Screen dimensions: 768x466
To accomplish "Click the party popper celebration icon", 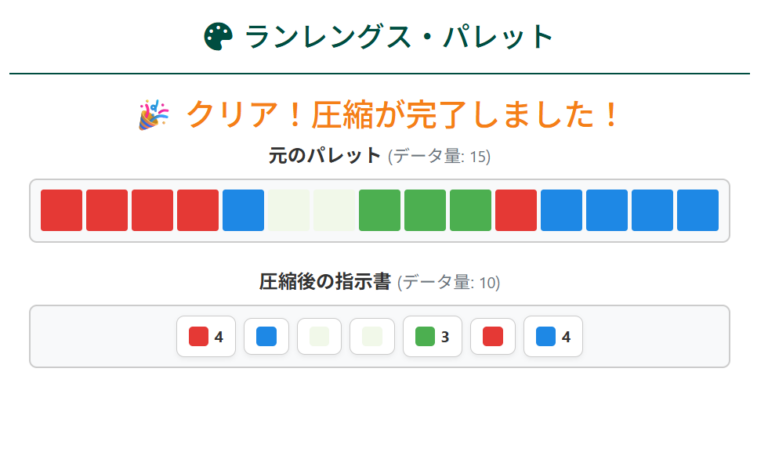I will point(153,115).
